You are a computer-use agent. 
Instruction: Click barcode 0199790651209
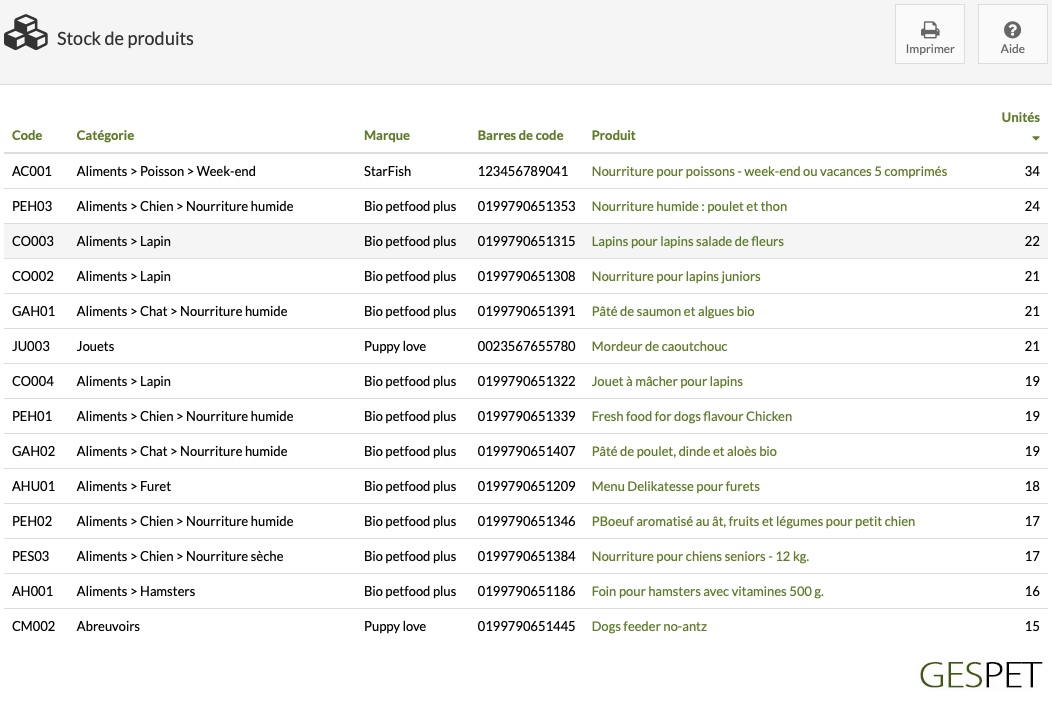coord(526,486)
